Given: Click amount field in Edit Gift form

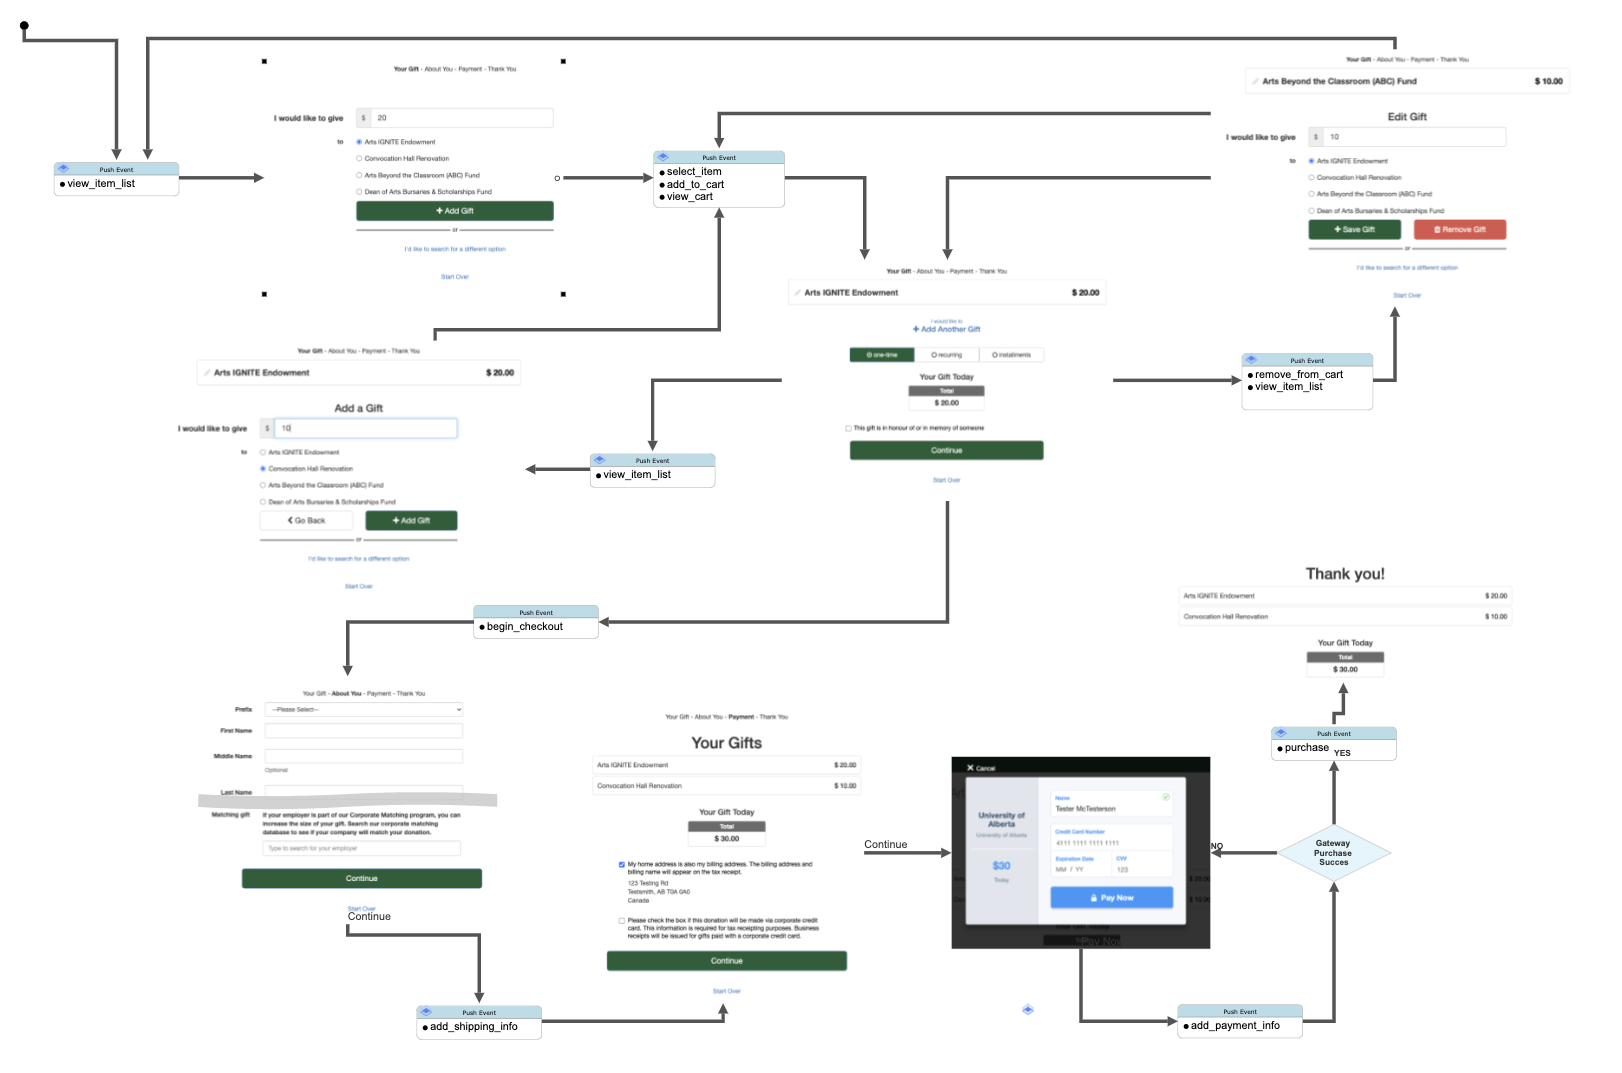Looking at the screenshot, I should coord(1415,137).
